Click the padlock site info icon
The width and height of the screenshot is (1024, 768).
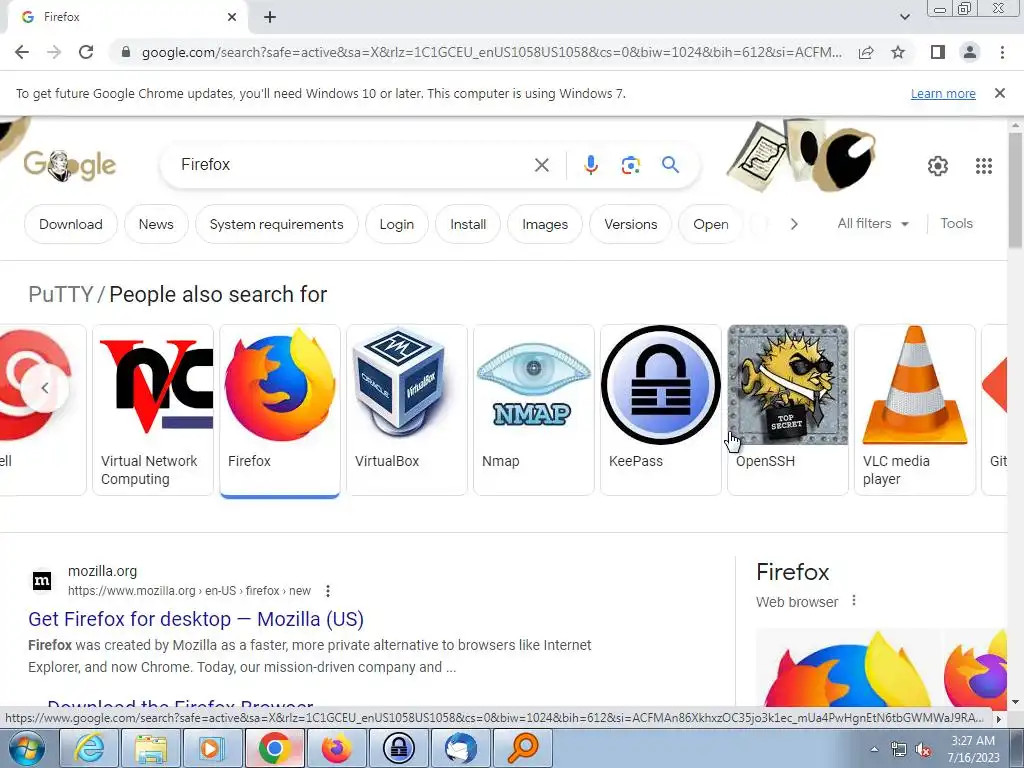pos(125,52)
